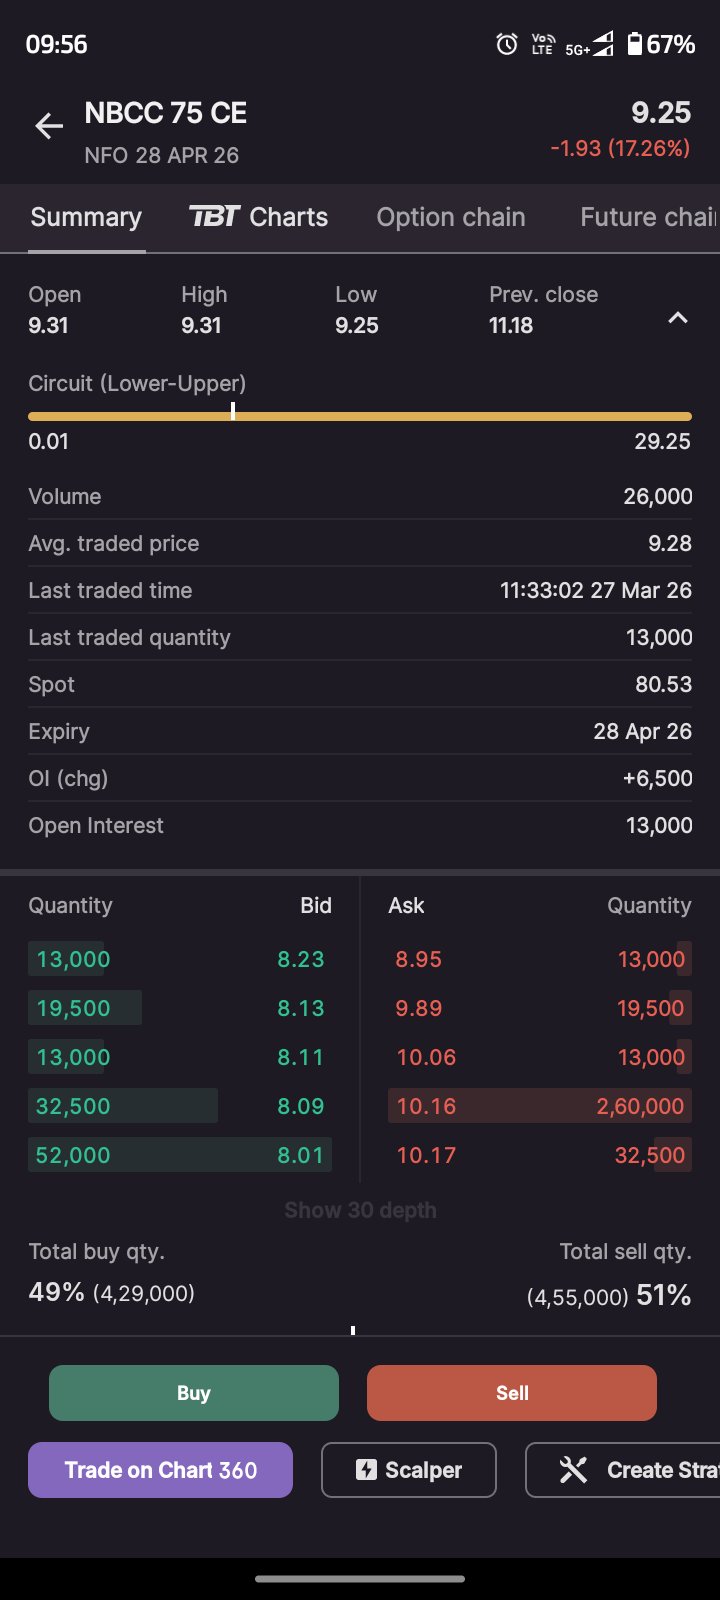
Task: Show 30 depth of market
Action: click(x=360, y=1210)
